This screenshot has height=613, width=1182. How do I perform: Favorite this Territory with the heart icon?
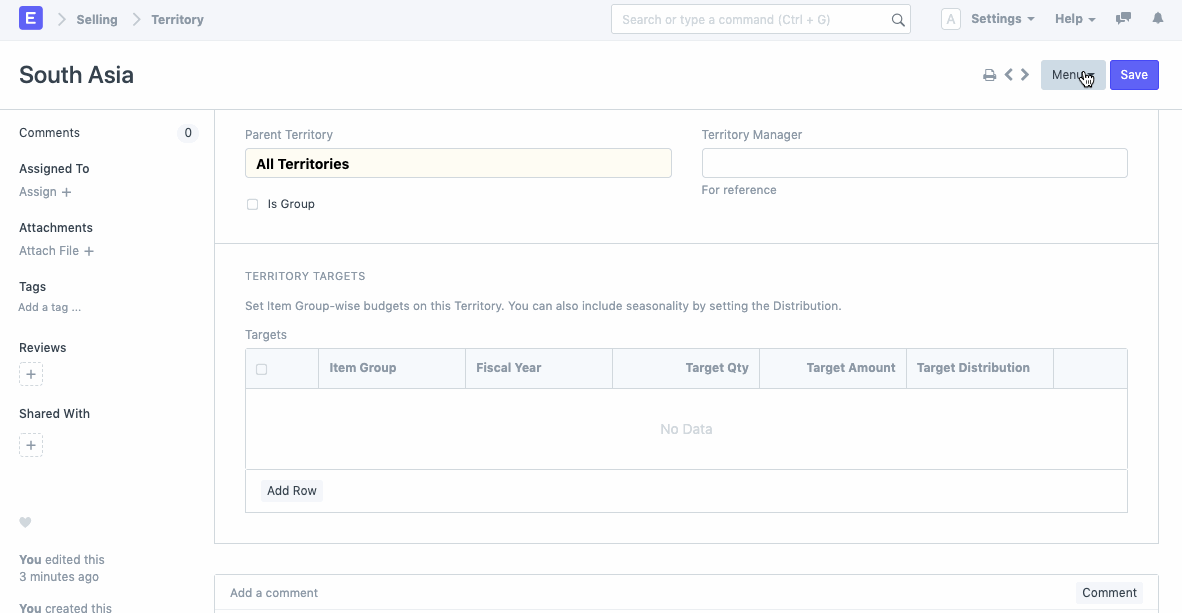25,522
